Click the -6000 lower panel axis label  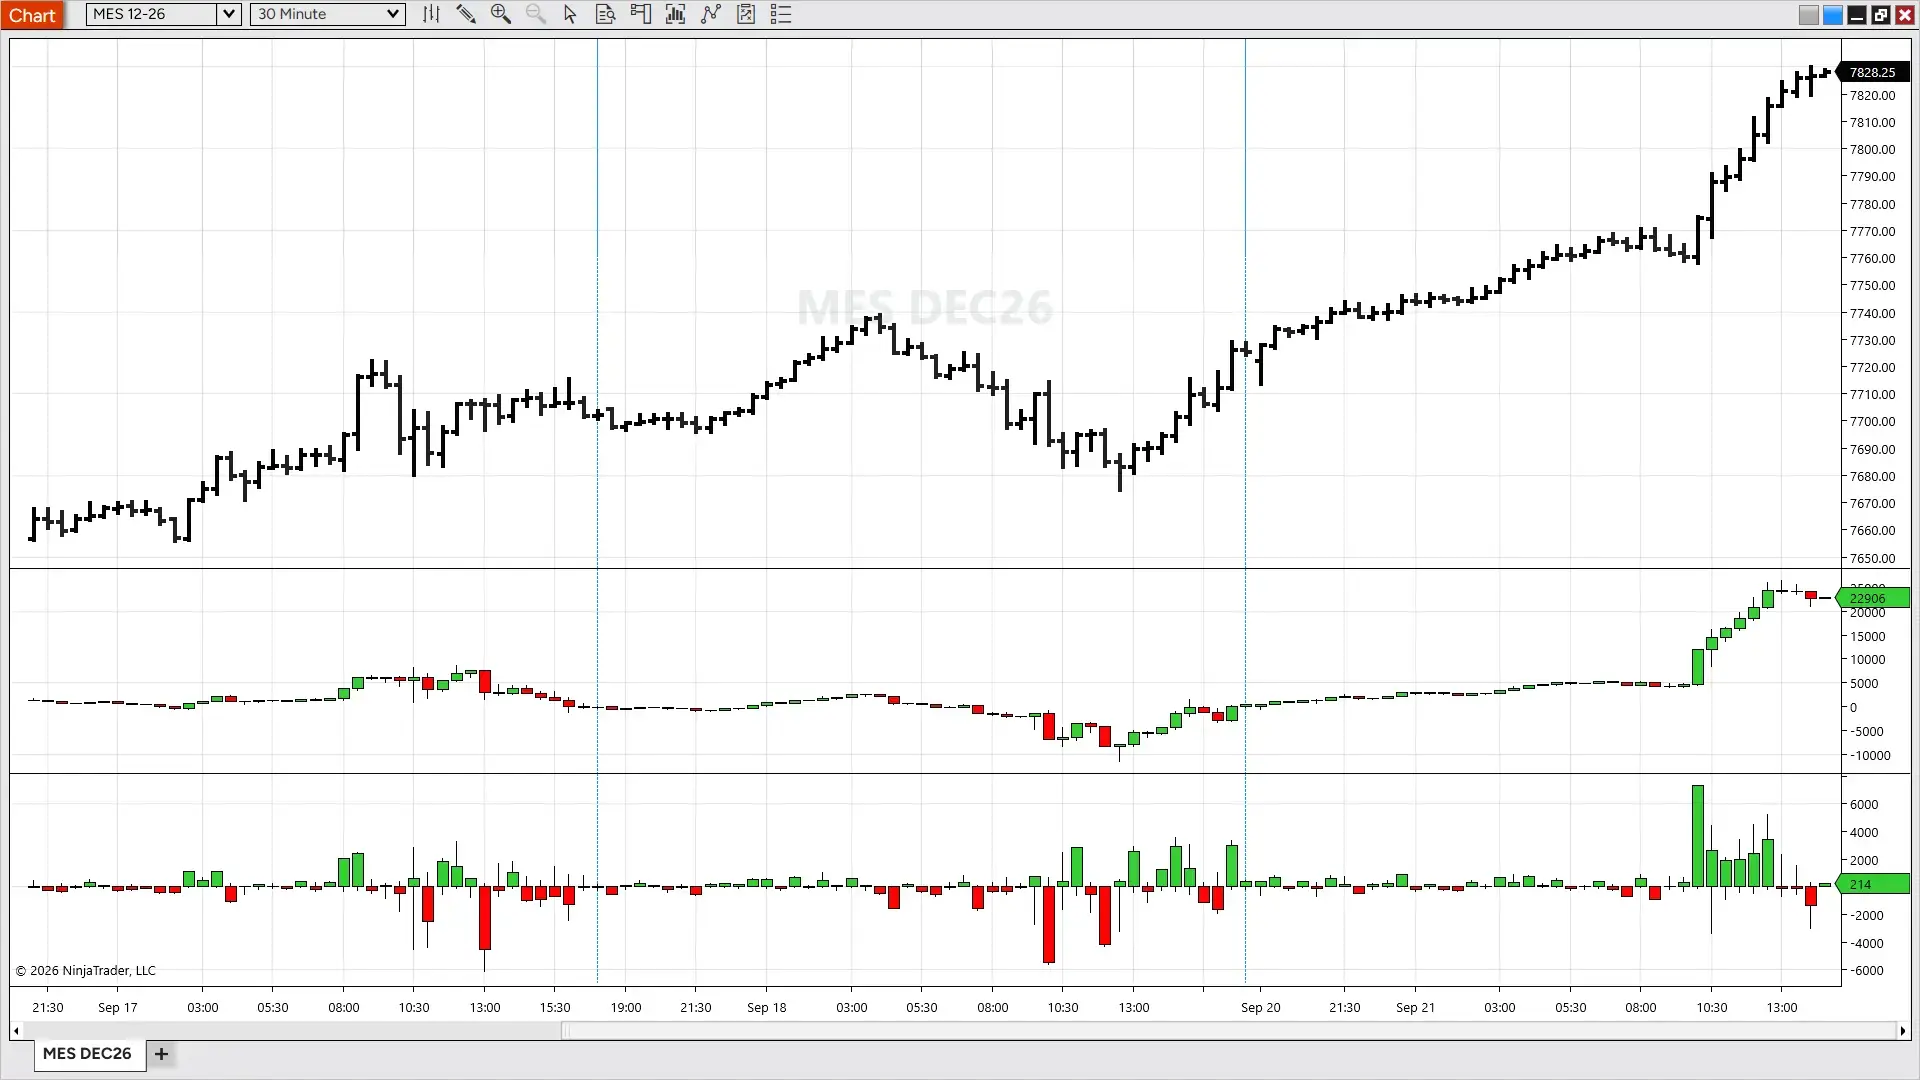(x=1866, y=970)
